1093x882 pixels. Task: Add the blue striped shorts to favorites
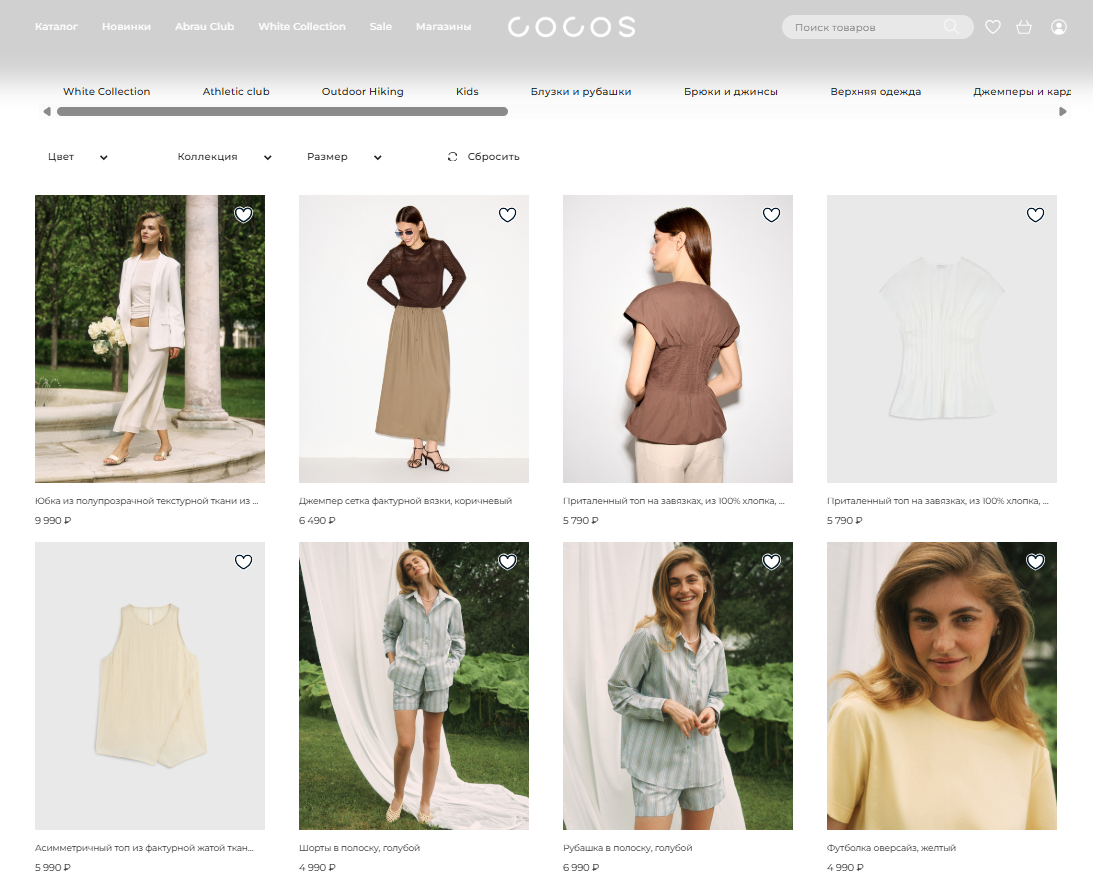(x=507, y=562)
